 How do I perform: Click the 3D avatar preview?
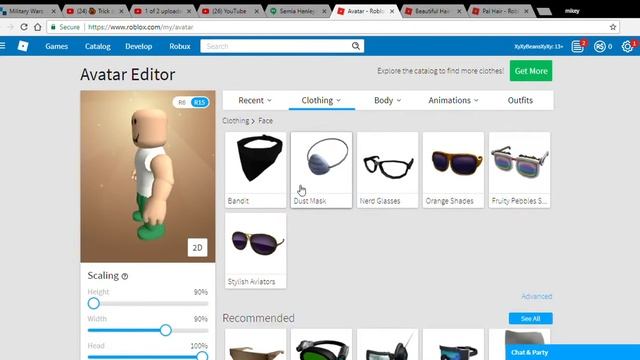[148, 176]
